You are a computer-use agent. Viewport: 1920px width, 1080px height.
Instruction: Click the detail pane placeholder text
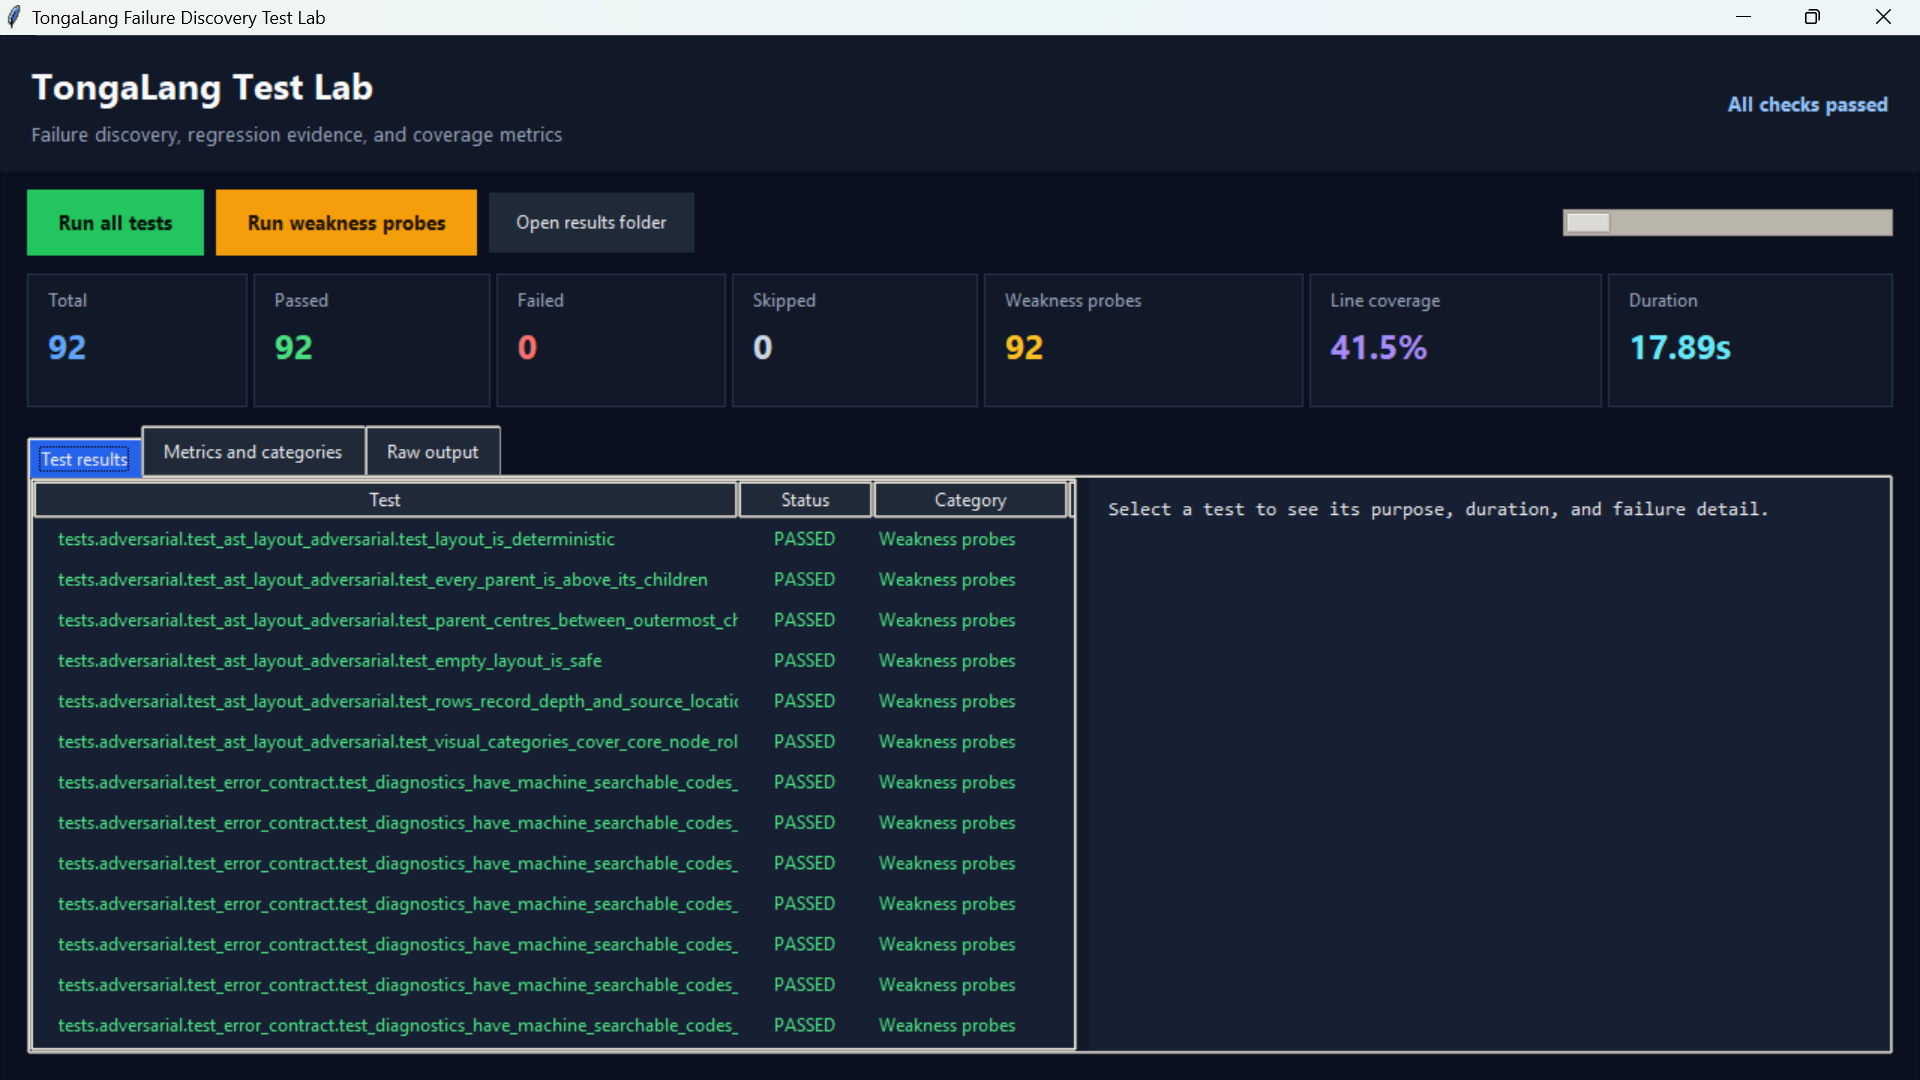[x=1438, y=509]
